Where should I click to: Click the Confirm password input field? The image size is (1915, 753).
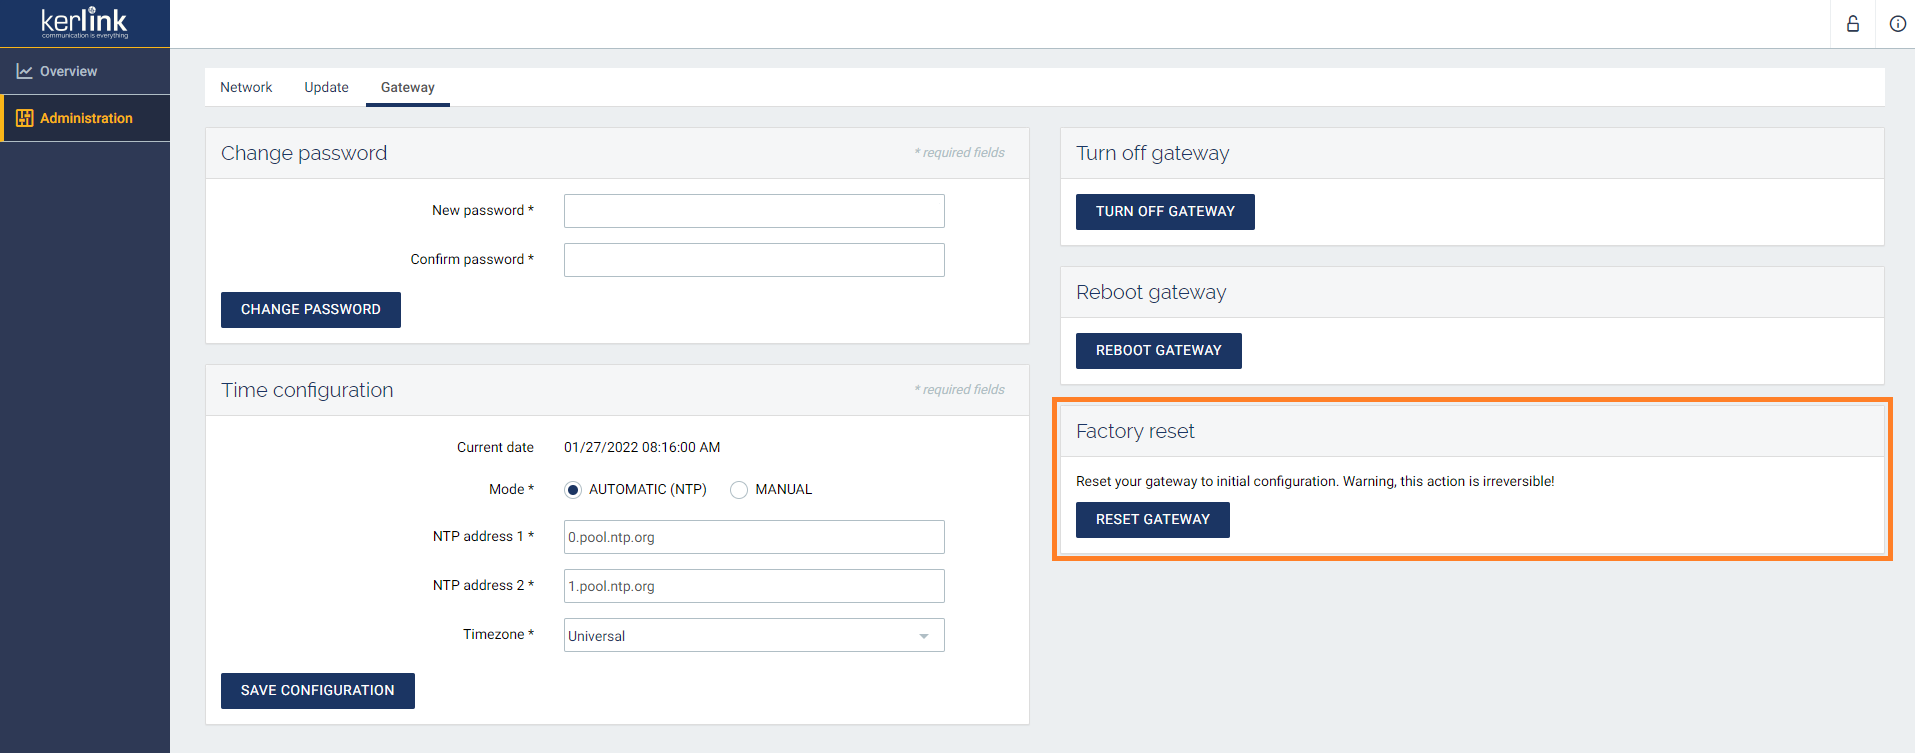754,260
